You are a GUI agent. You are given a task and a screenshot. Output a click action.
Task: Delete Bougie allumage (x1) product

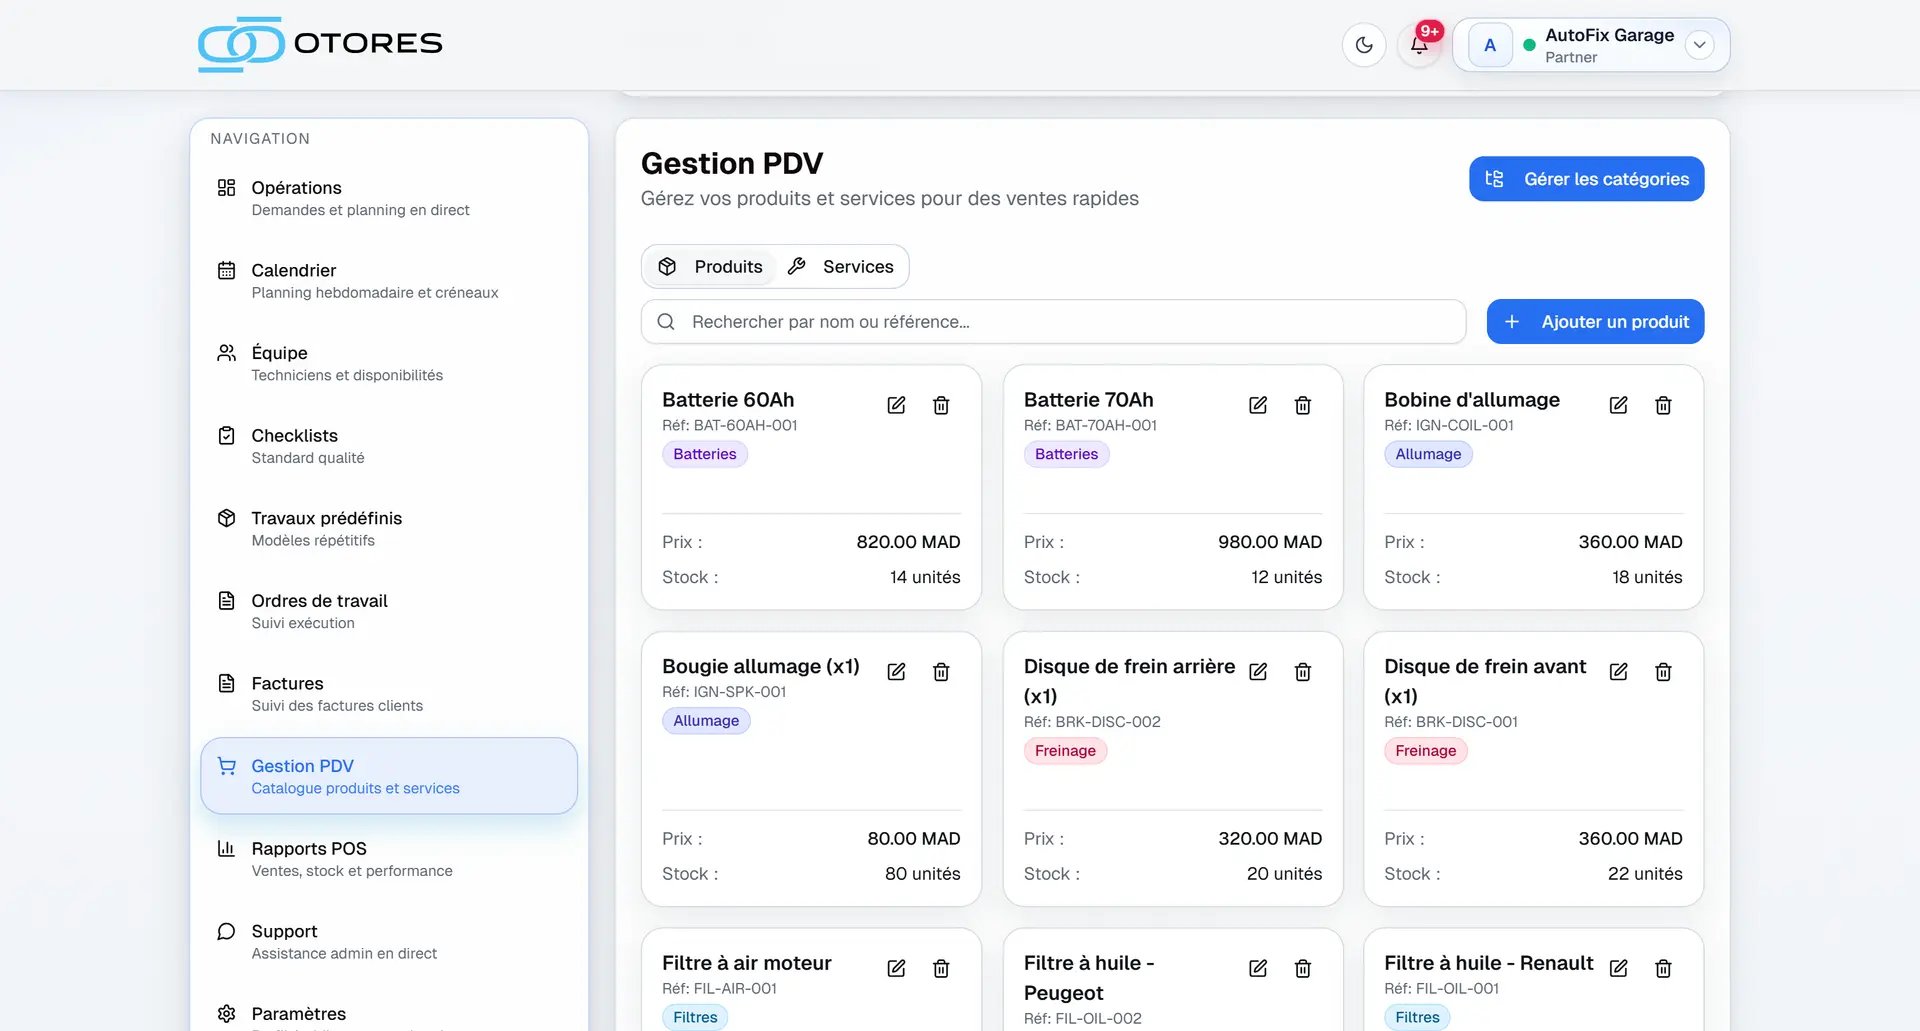941,672
